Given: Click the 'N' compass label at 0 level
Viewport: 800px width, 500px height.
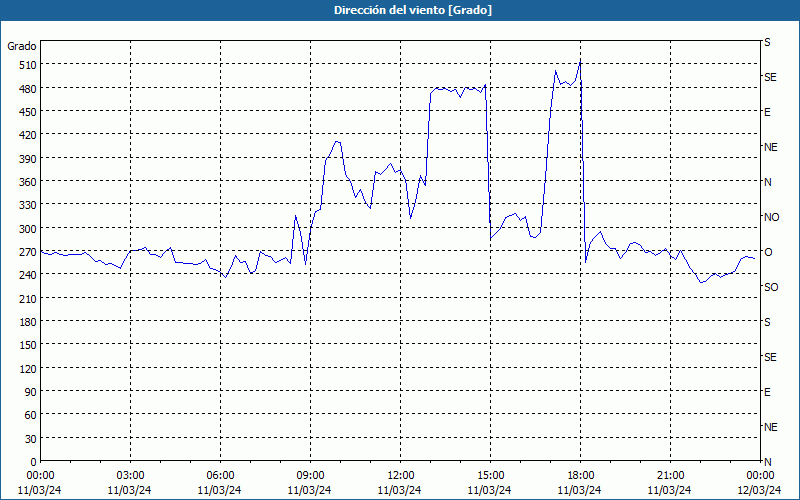Looking at the screenshot, I should click(x=767, y=462).
